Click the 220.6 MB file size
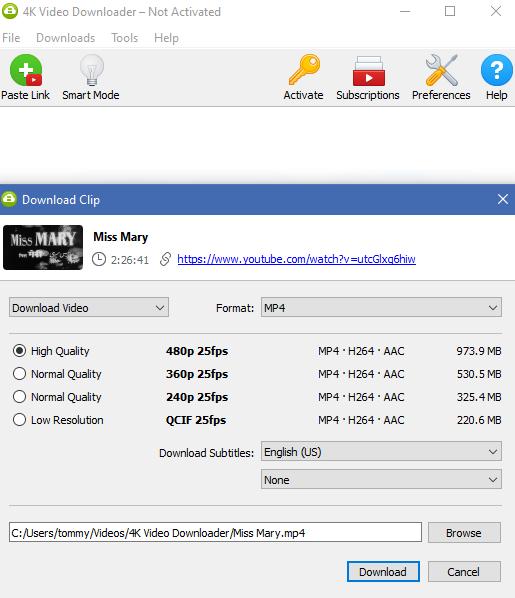 coord(479,420)
